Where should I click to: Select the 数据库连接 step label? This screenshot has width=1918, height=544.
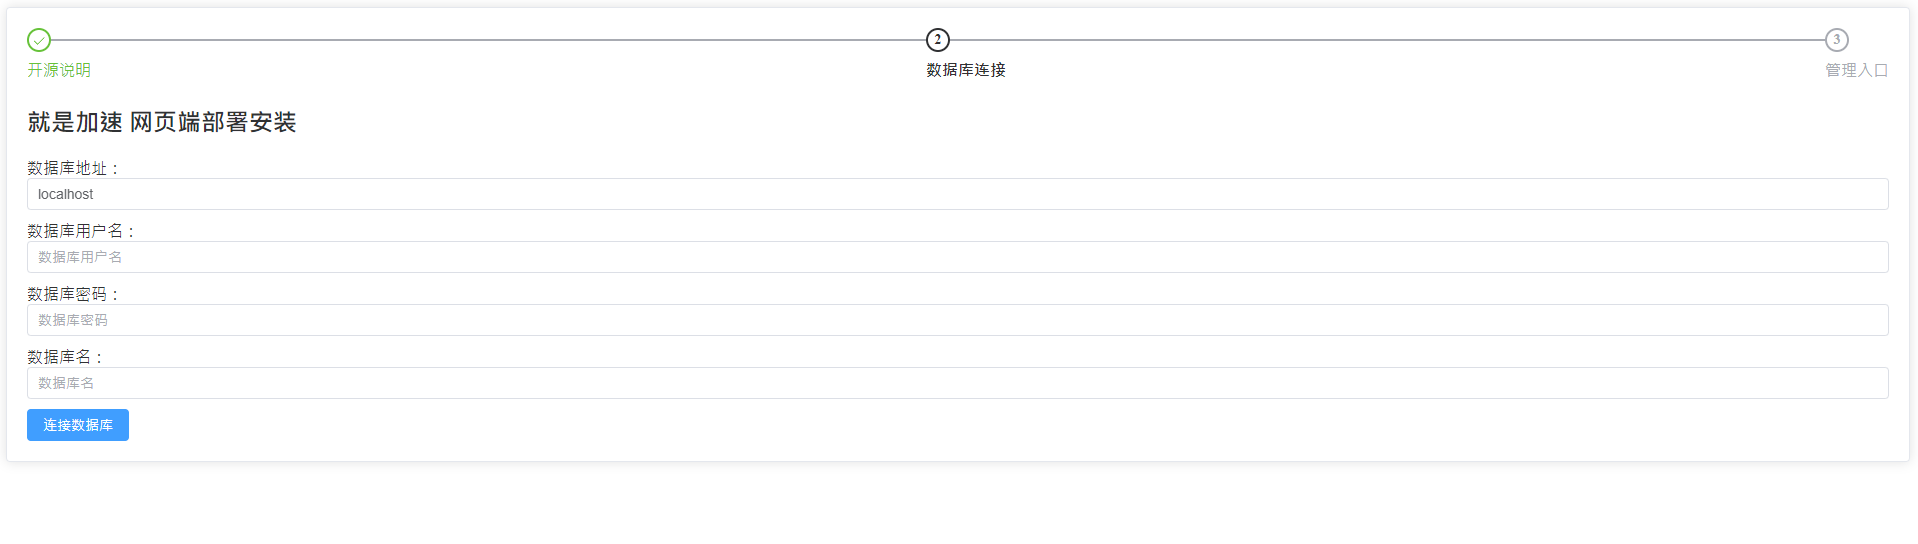tap(966, 70)
